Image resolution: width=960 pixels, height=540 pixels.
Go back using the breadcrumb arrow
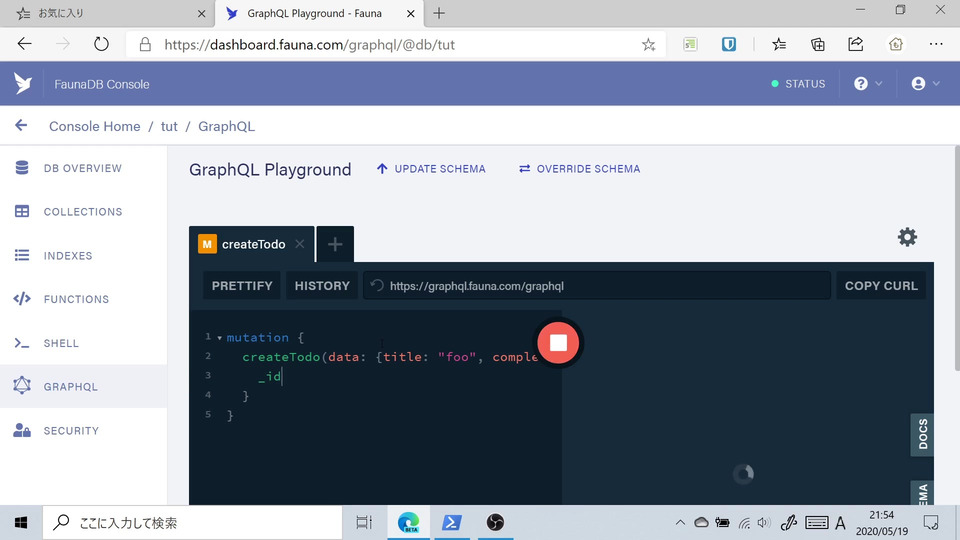pyautogui.click(x=21, y=126)
